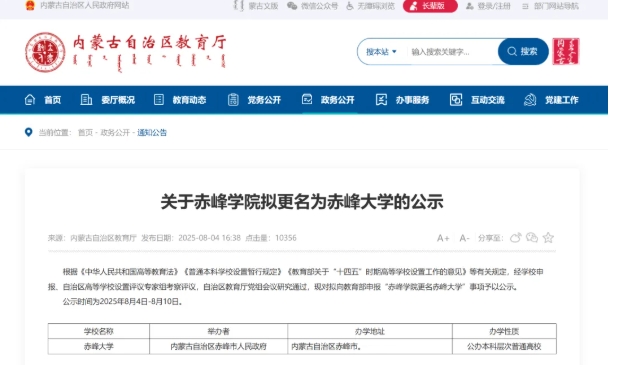
Task: Click the red 内蒙古 seal image beside search
Action: (x=566, y=51)
